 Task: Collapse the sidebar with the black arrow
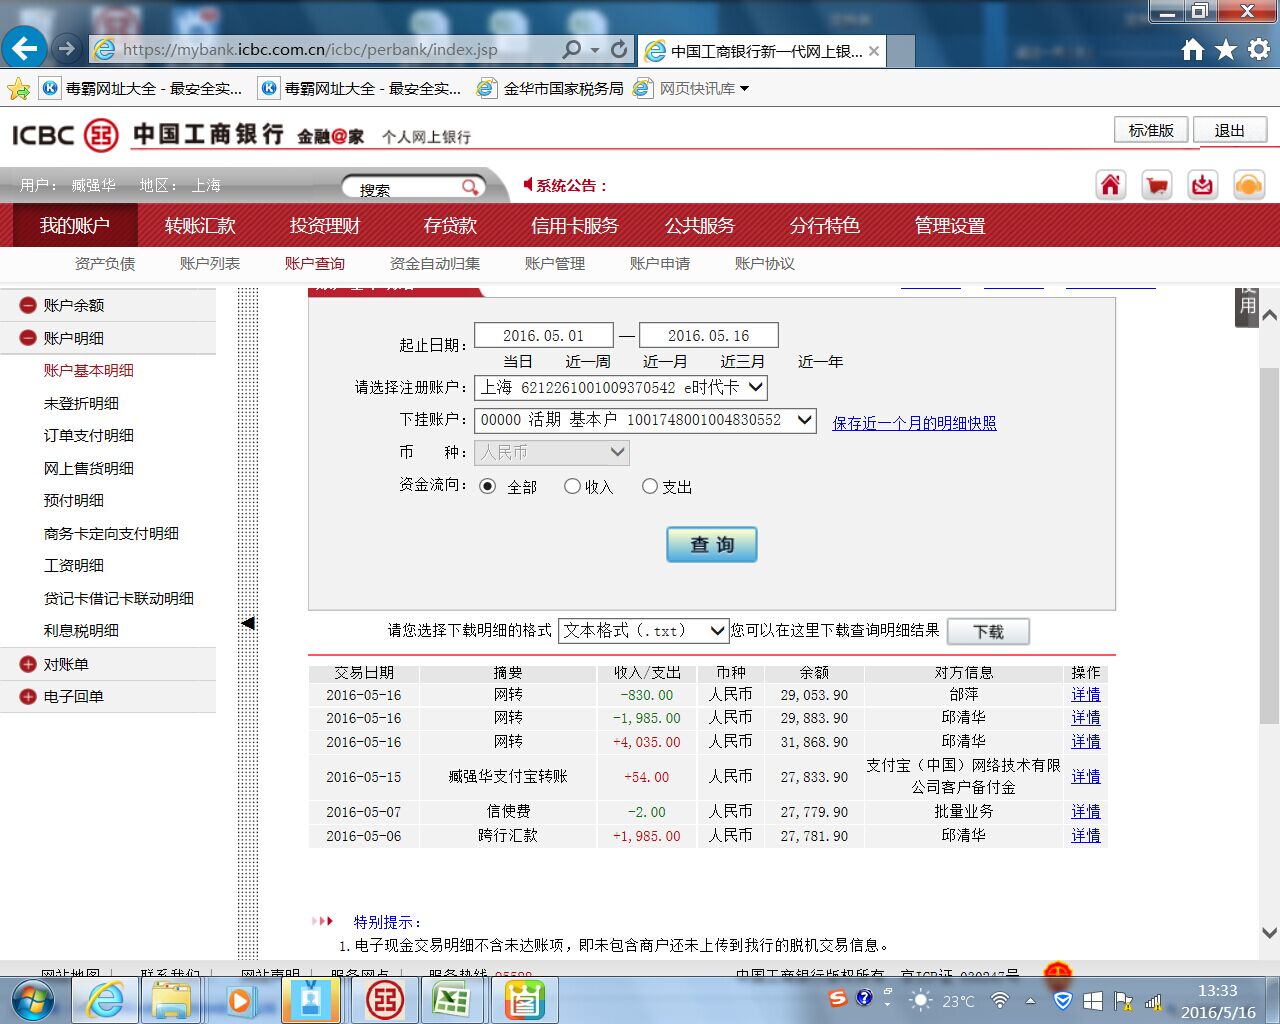248,623
